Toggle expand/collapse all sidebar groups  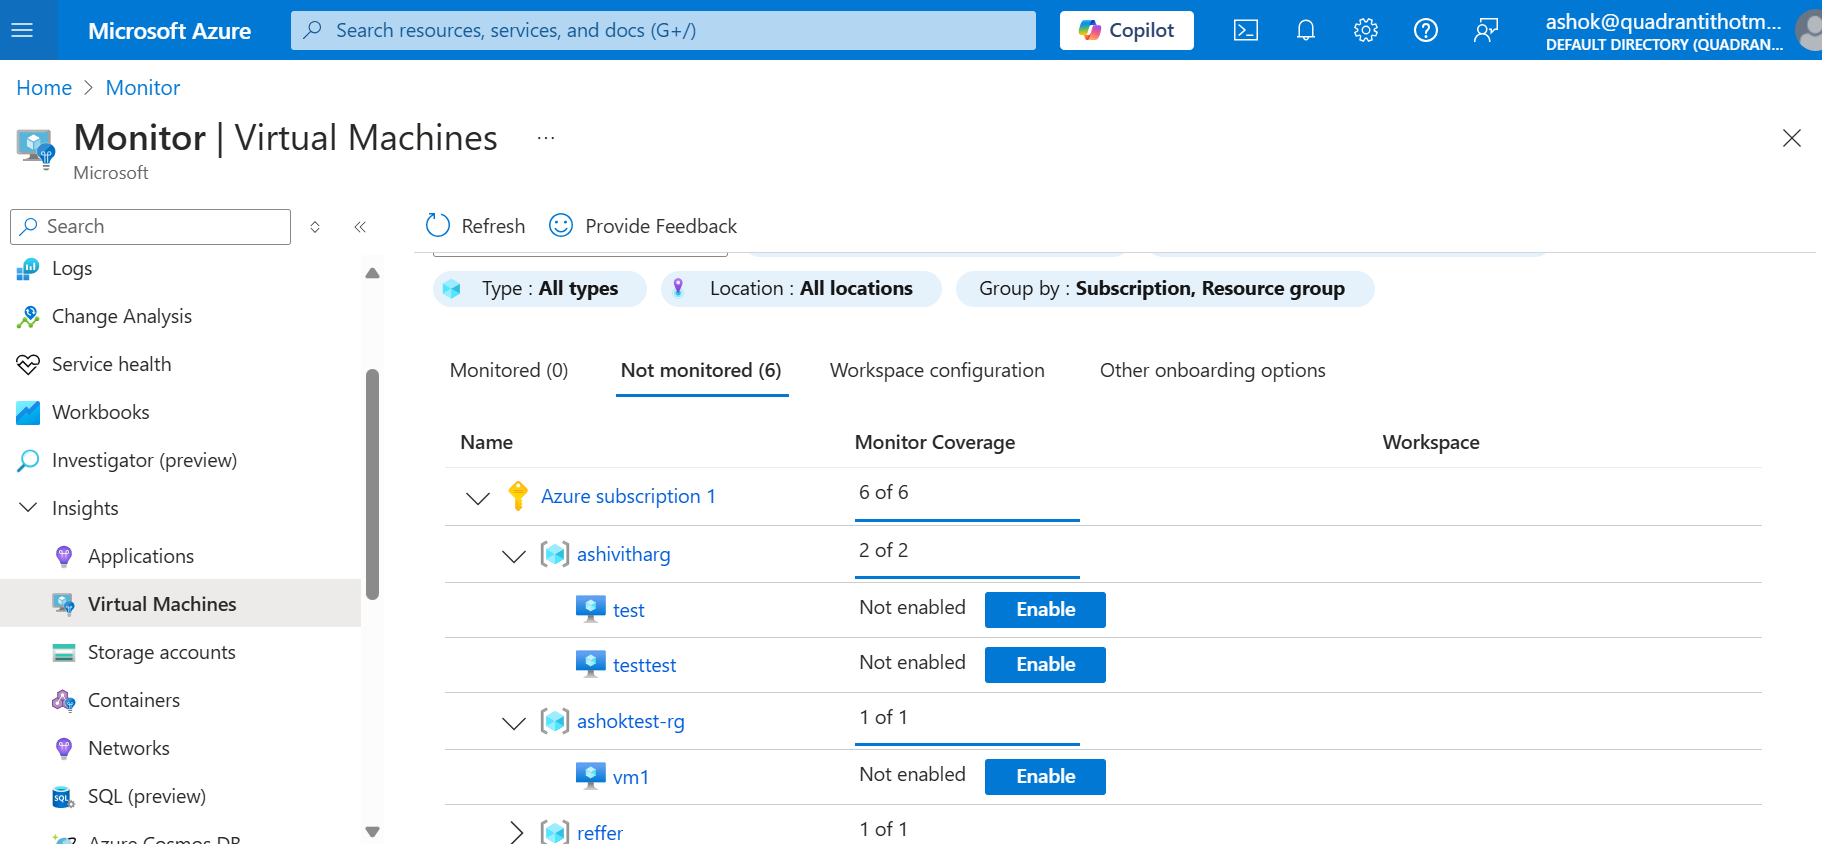pos(315,227)
